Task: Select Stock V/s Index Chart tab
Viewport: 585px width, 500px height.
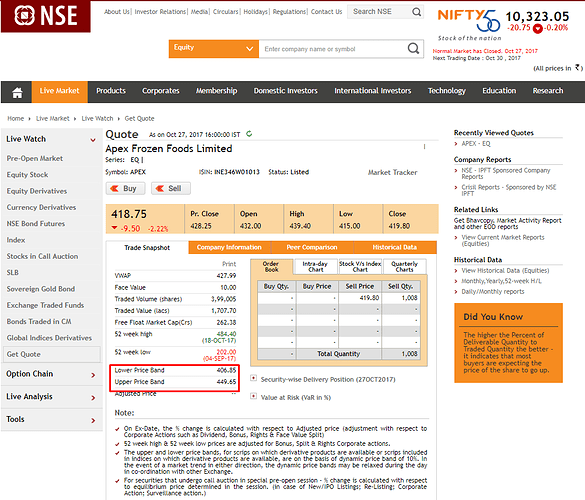Action: [x=360, y=266]
